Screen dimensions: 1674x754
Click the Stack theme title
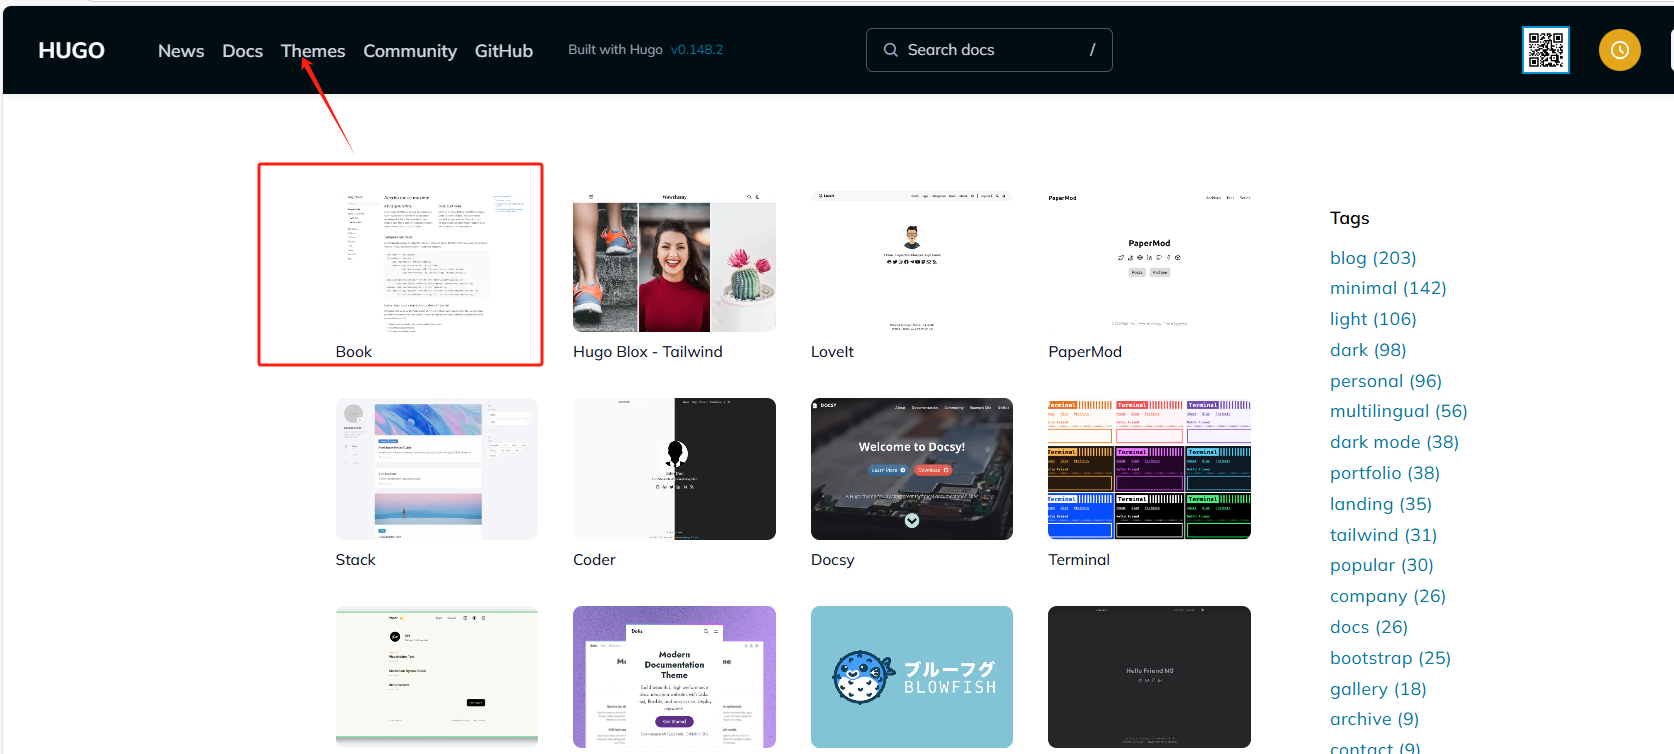tap(356, 560)
